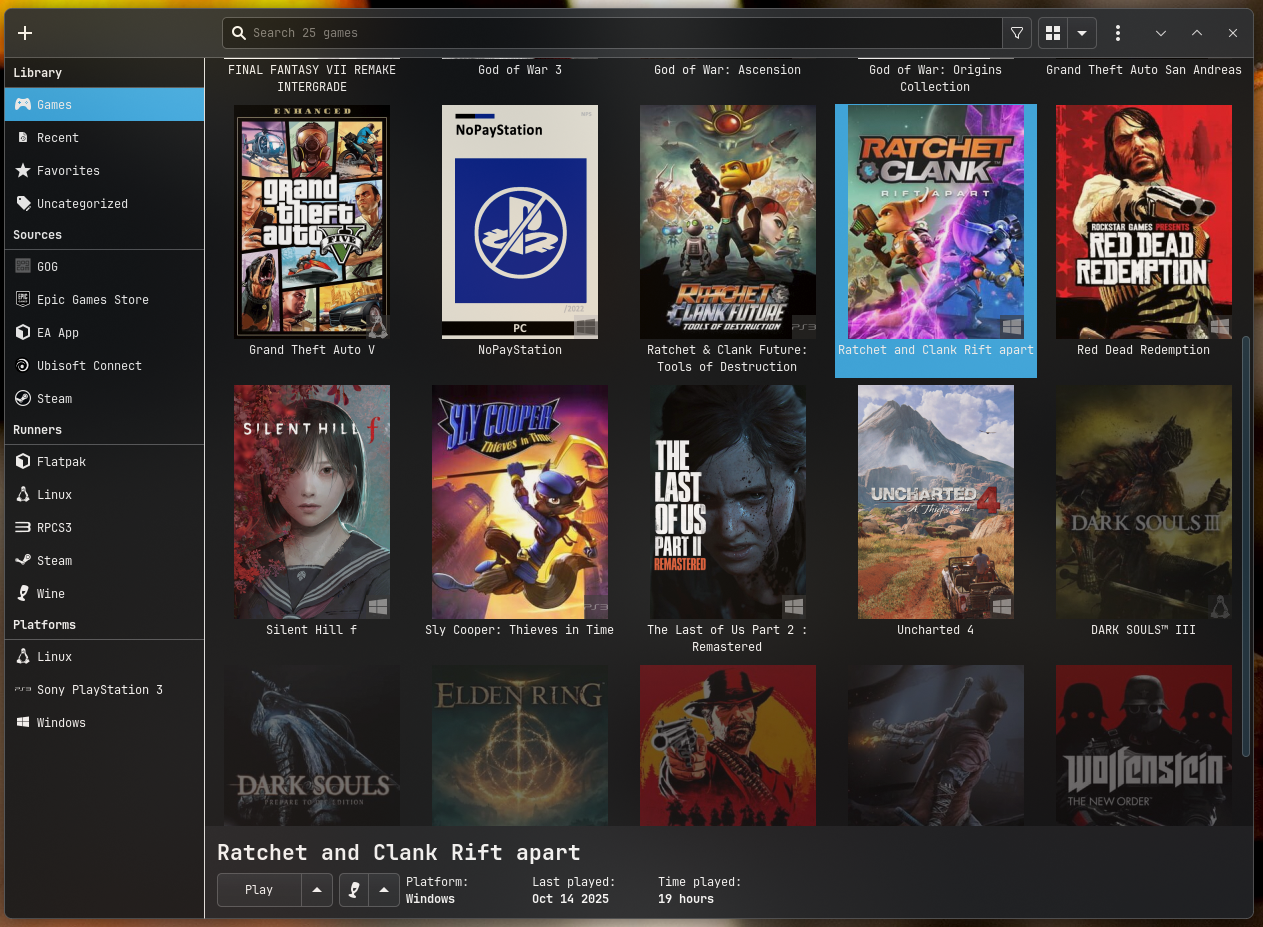Select Grand Theft Auto V cover
This screenshot has width=1263, height=927.
(x=312, y=222)
